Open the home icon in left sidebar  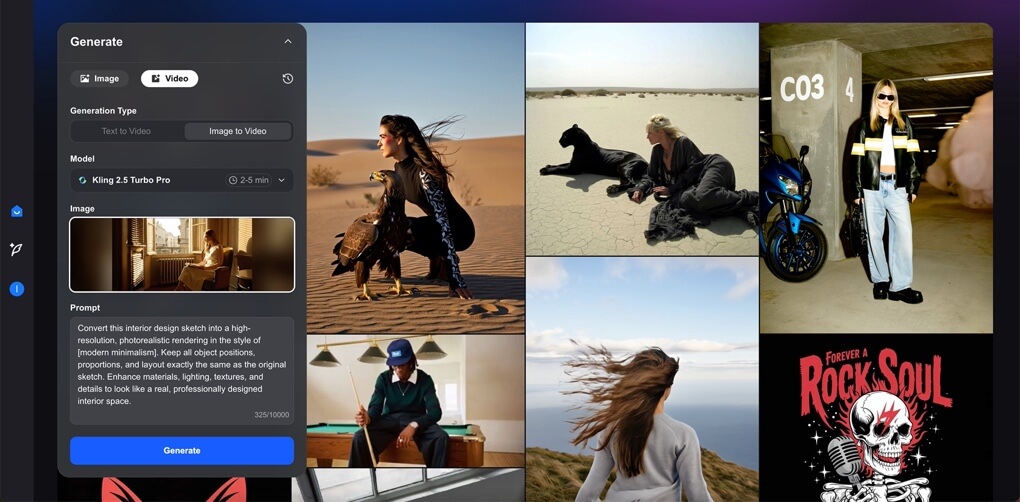pos(17,211)
